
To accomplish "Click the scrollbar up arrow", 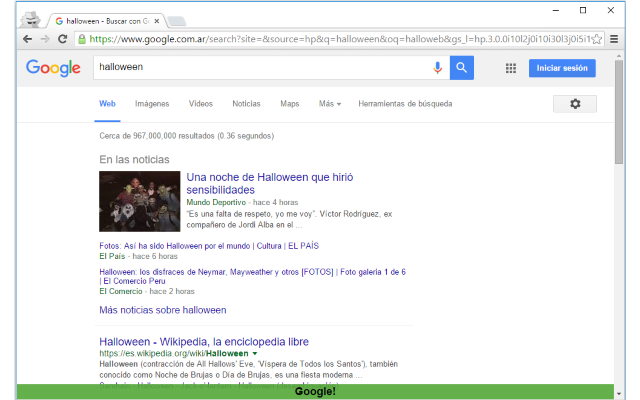I will pyautogui.click(x=619, y=56).
